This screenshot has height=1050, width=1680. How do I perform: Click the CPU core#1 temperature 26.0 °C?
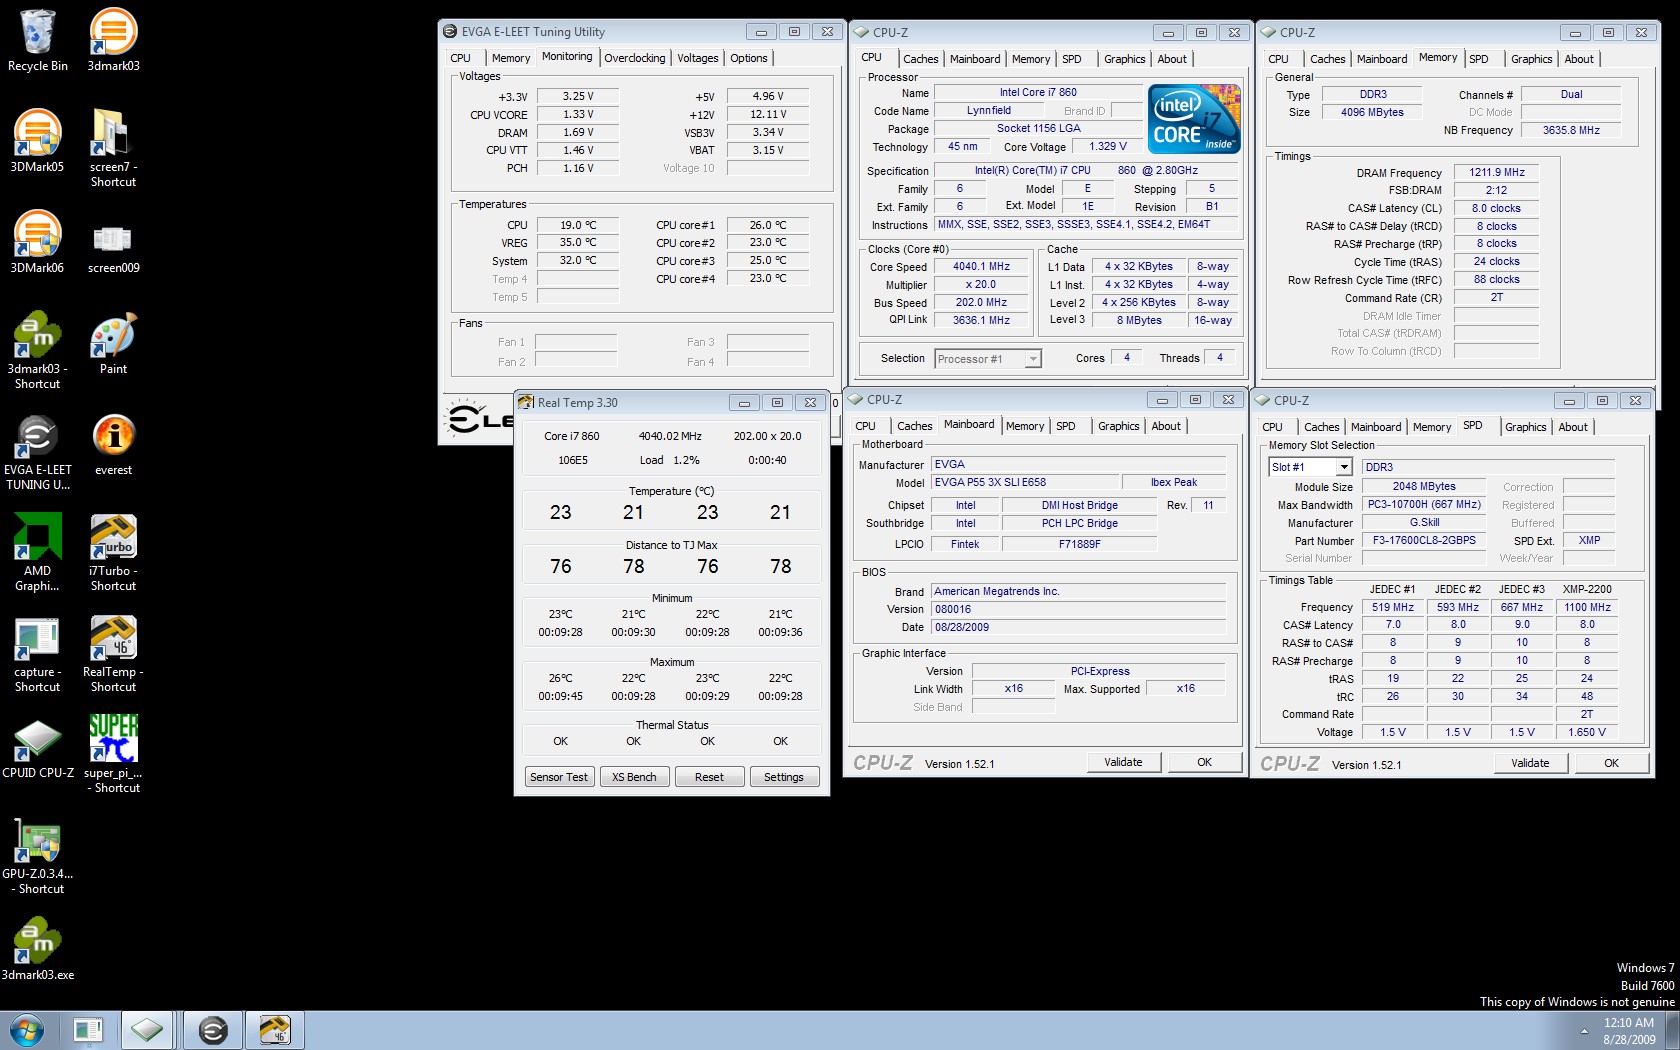pos(768,225)
